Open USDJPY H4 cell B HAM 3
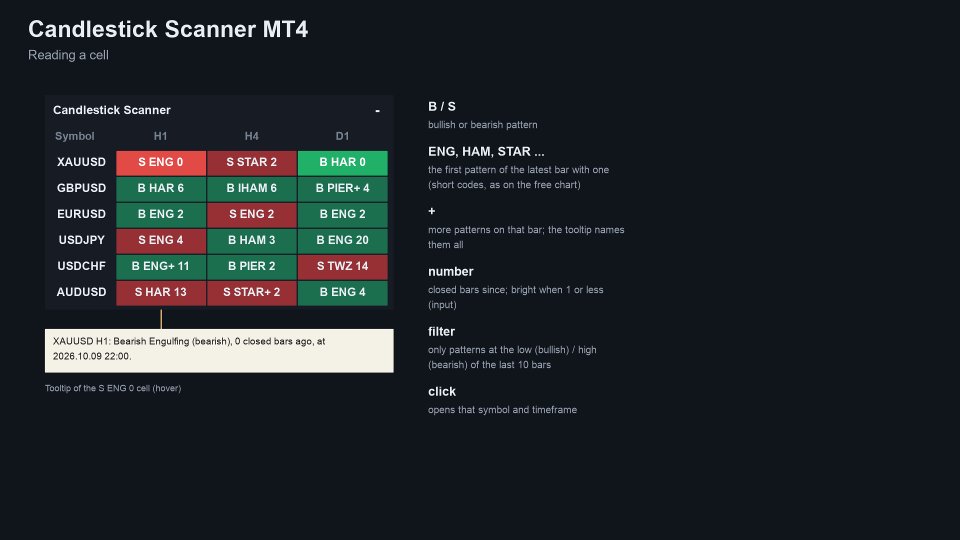 click(x=252, y=241)
